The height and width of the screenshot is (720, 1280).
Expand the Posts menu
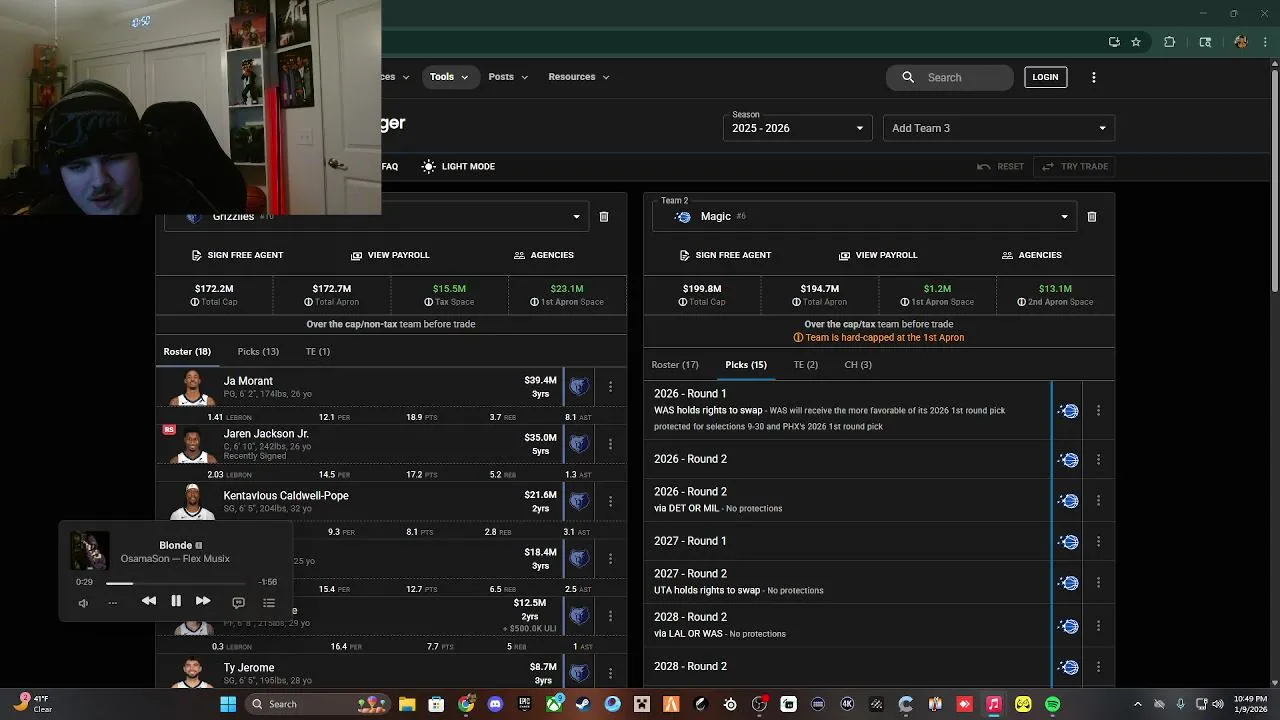508,77
